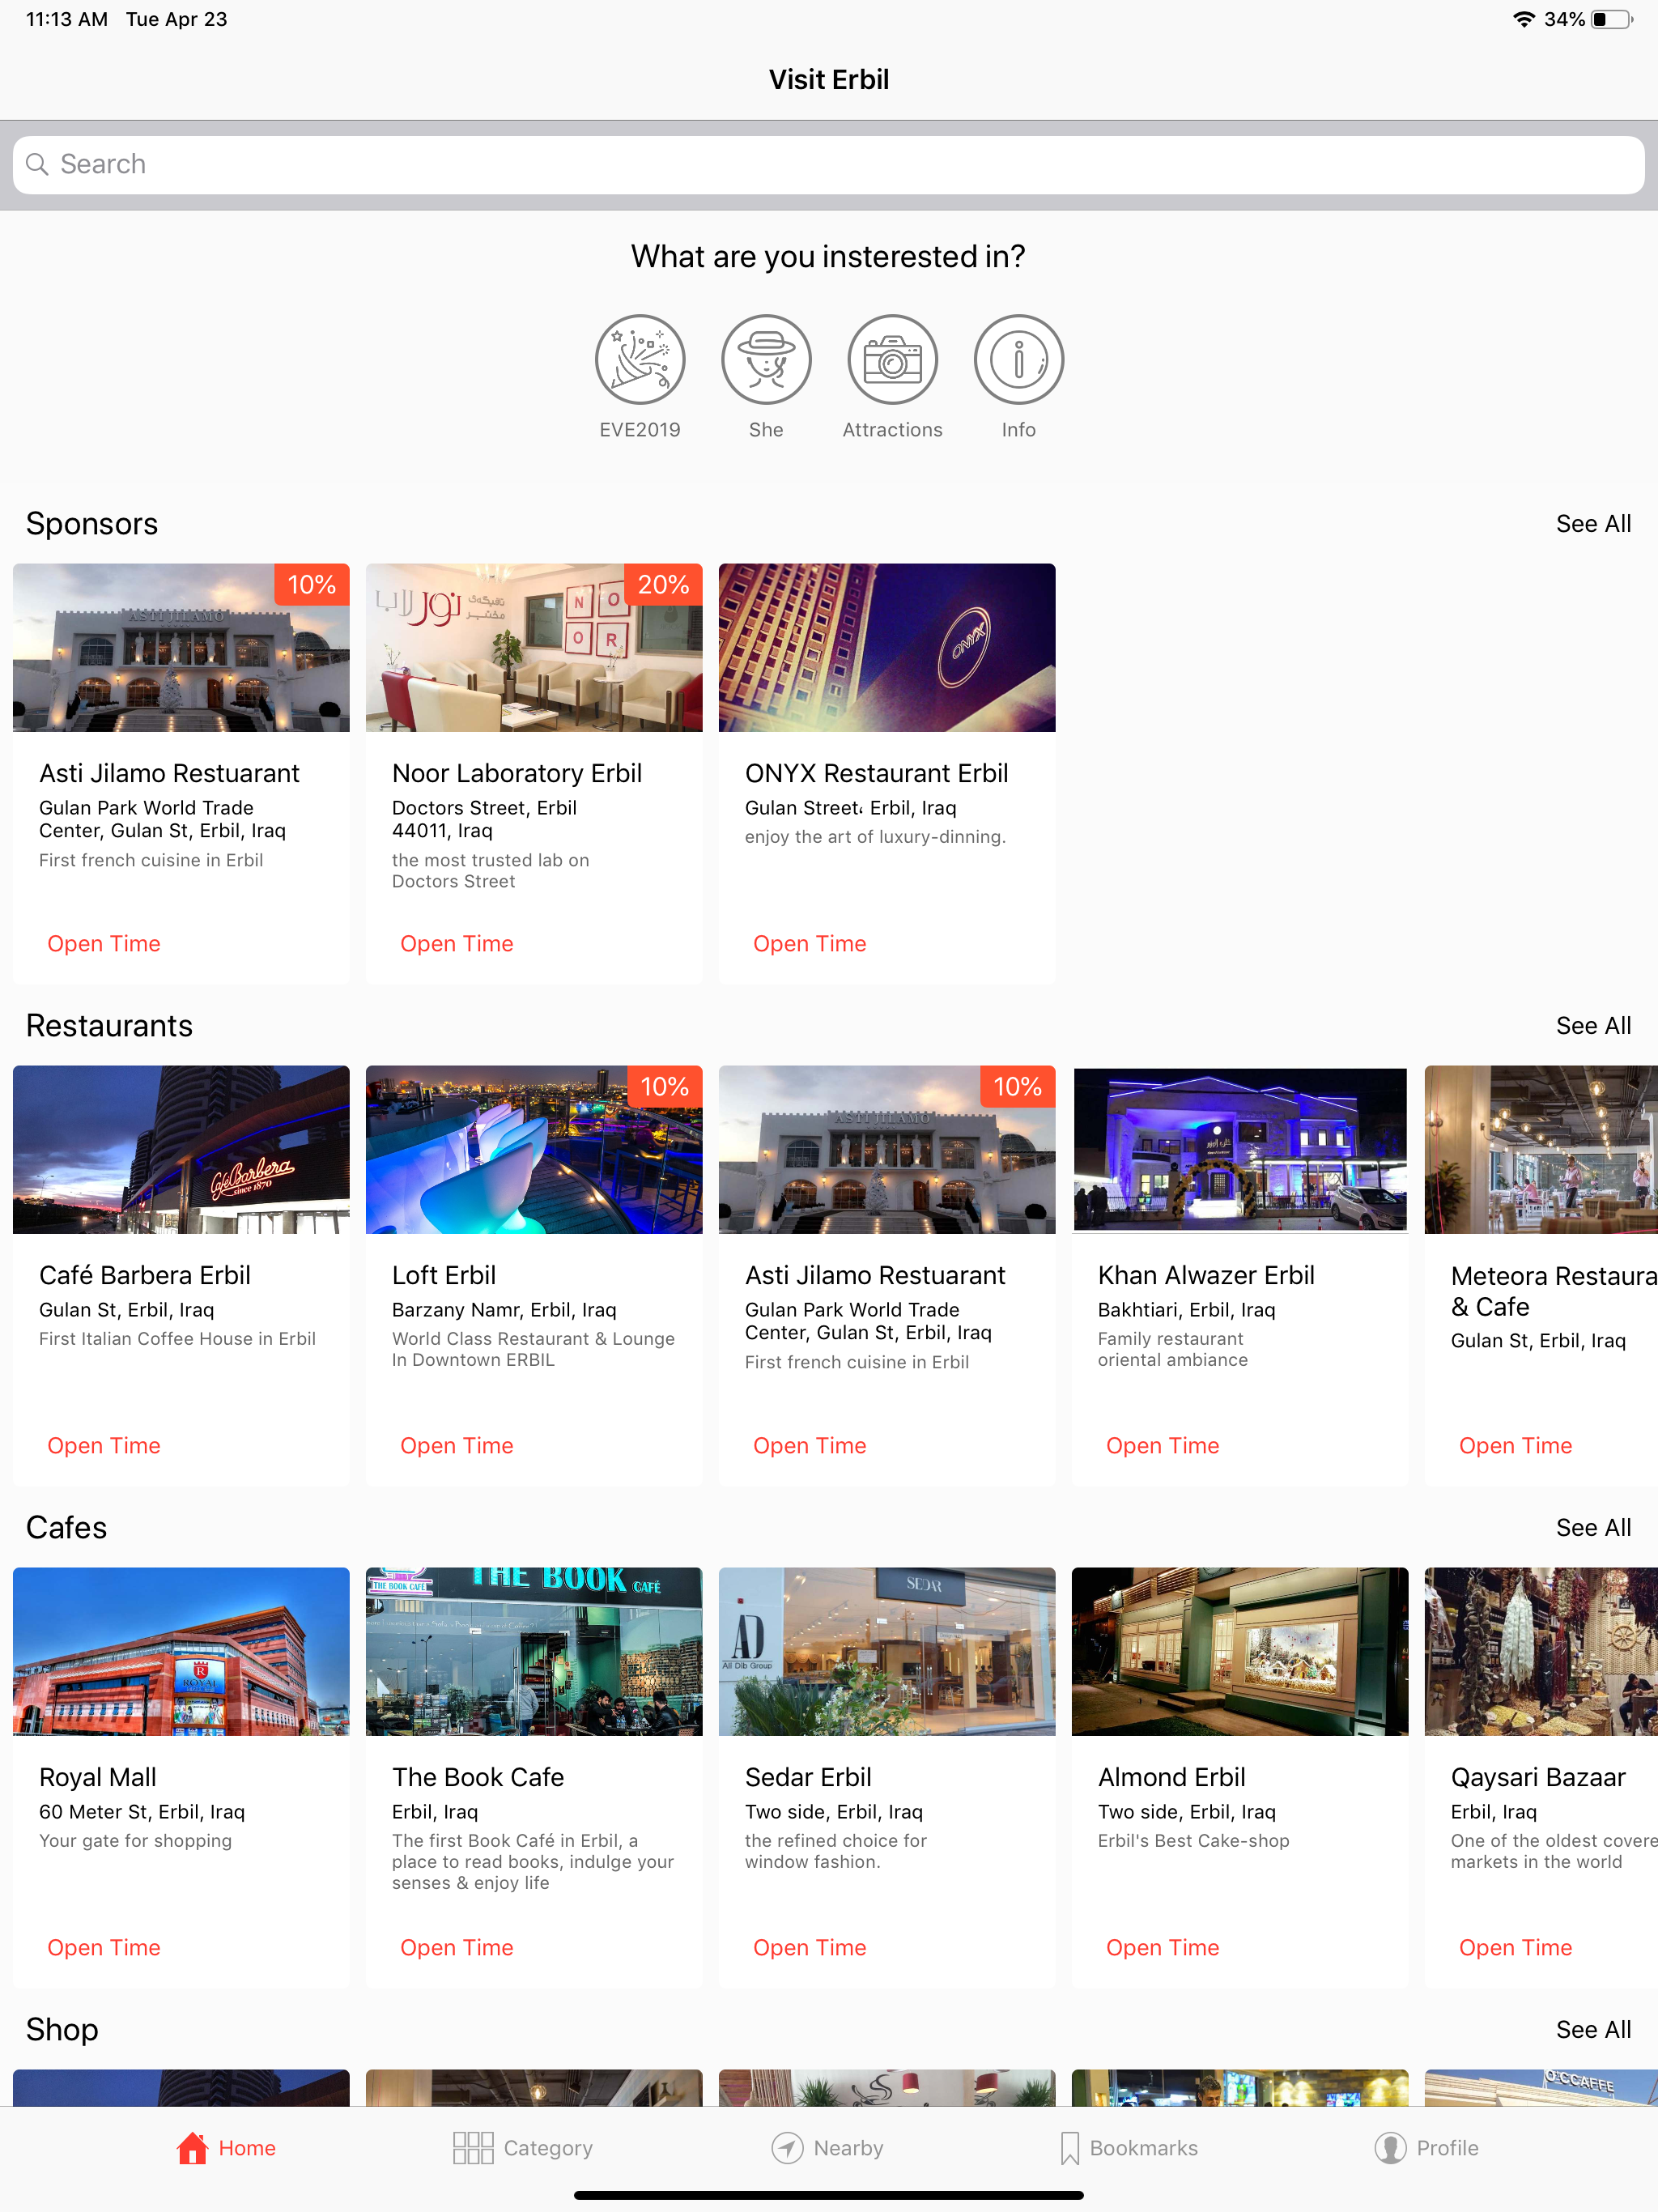This screenshot has height=2212, width=1658.
Task: Tap the Info category icon
Action: pos(1018,360)
